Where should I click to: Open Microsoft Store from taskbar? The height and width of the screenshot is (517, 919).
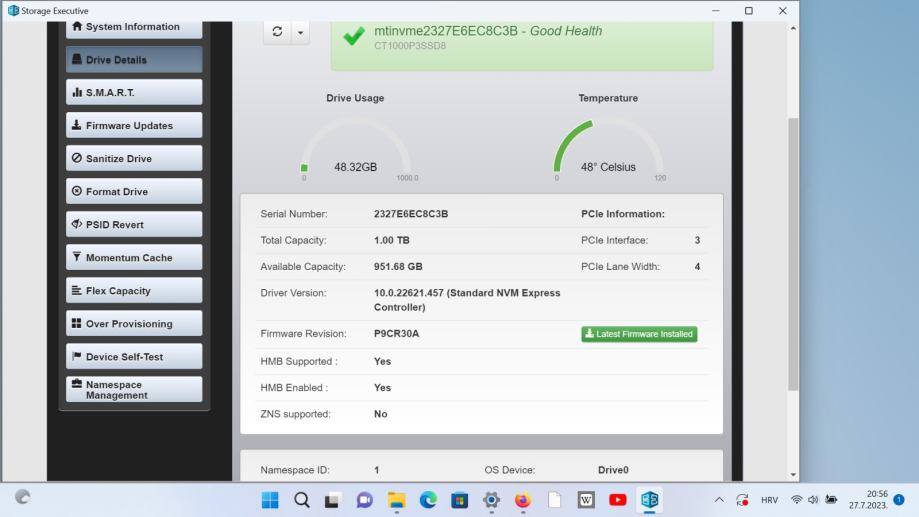460,500
